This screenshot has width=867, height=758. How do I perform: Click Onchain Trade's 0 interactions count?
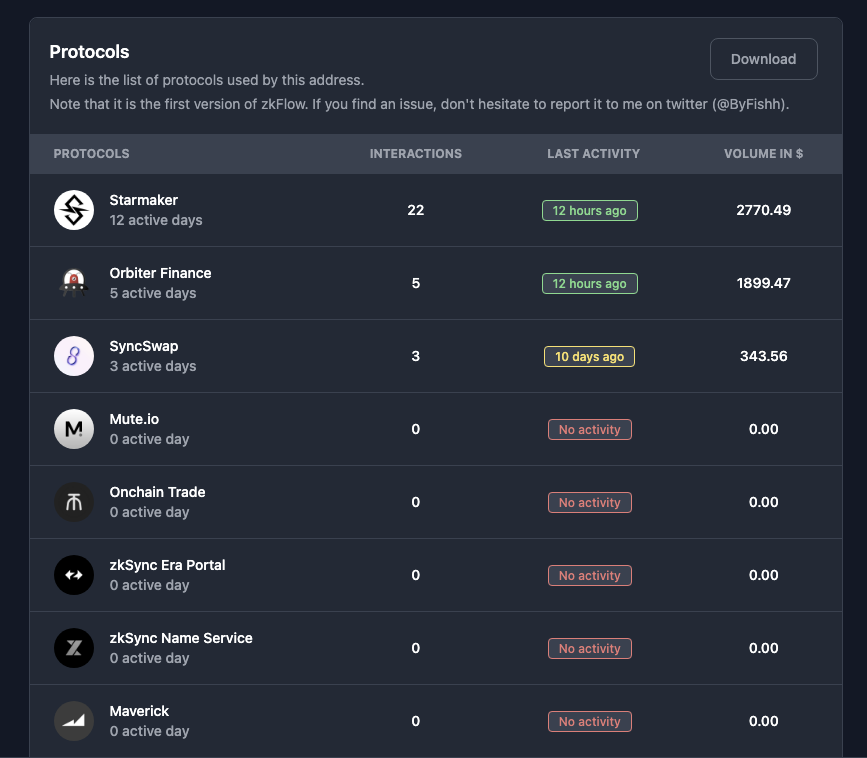click(415, 502)
